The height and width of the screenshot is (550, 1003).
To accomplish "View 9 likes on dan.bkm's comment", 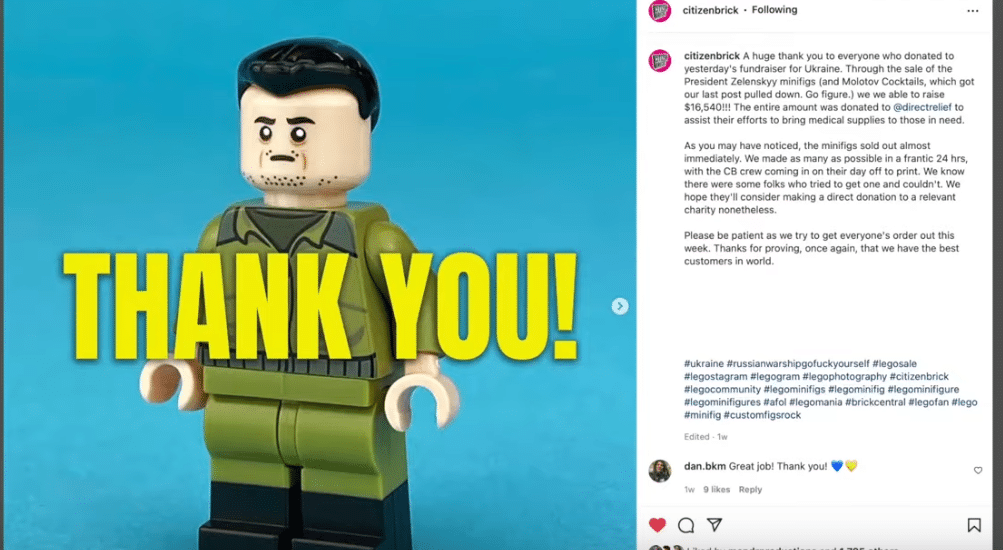I will (716, 489).
